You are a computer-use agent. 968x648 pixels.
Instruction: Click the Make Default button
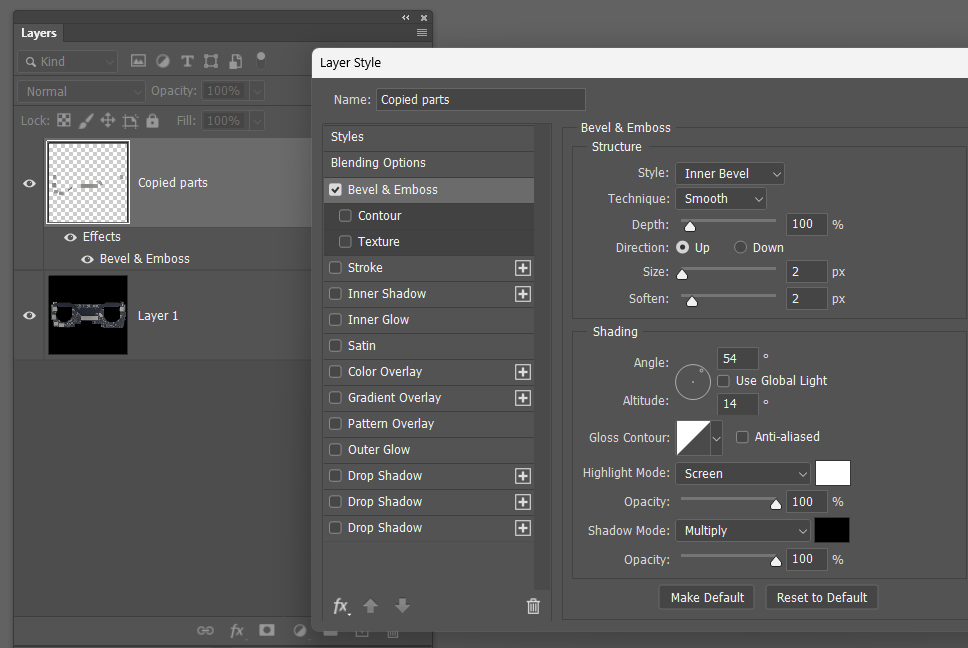coord(706,597)
